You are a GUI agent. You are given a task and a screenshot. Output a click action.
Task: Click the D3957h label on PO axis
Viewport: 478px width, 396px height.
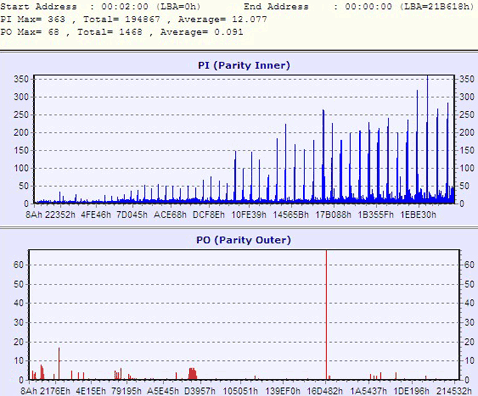coord(200,391)
